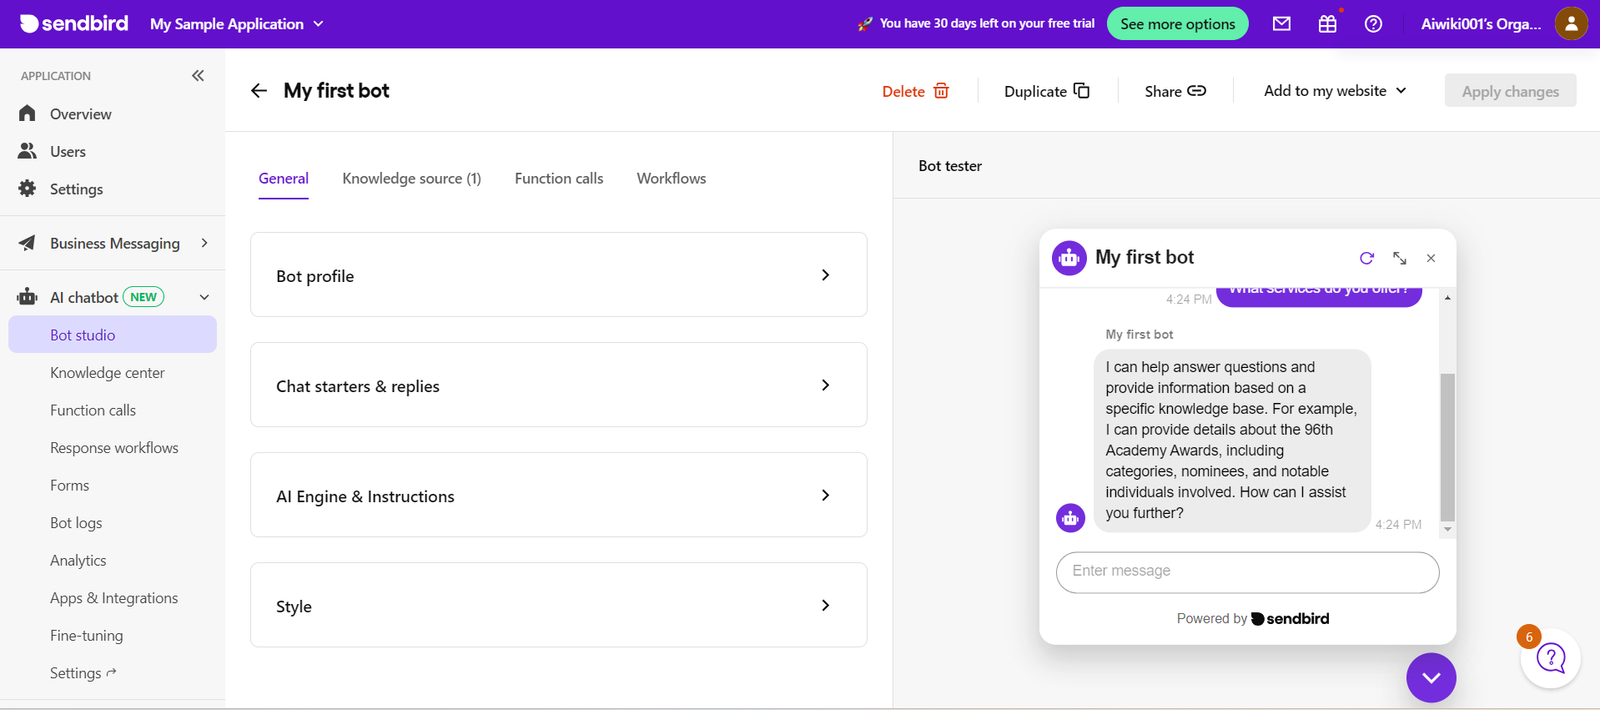1600x710 pixels.
Task: Expand the Style section
Action: [558, 605]
